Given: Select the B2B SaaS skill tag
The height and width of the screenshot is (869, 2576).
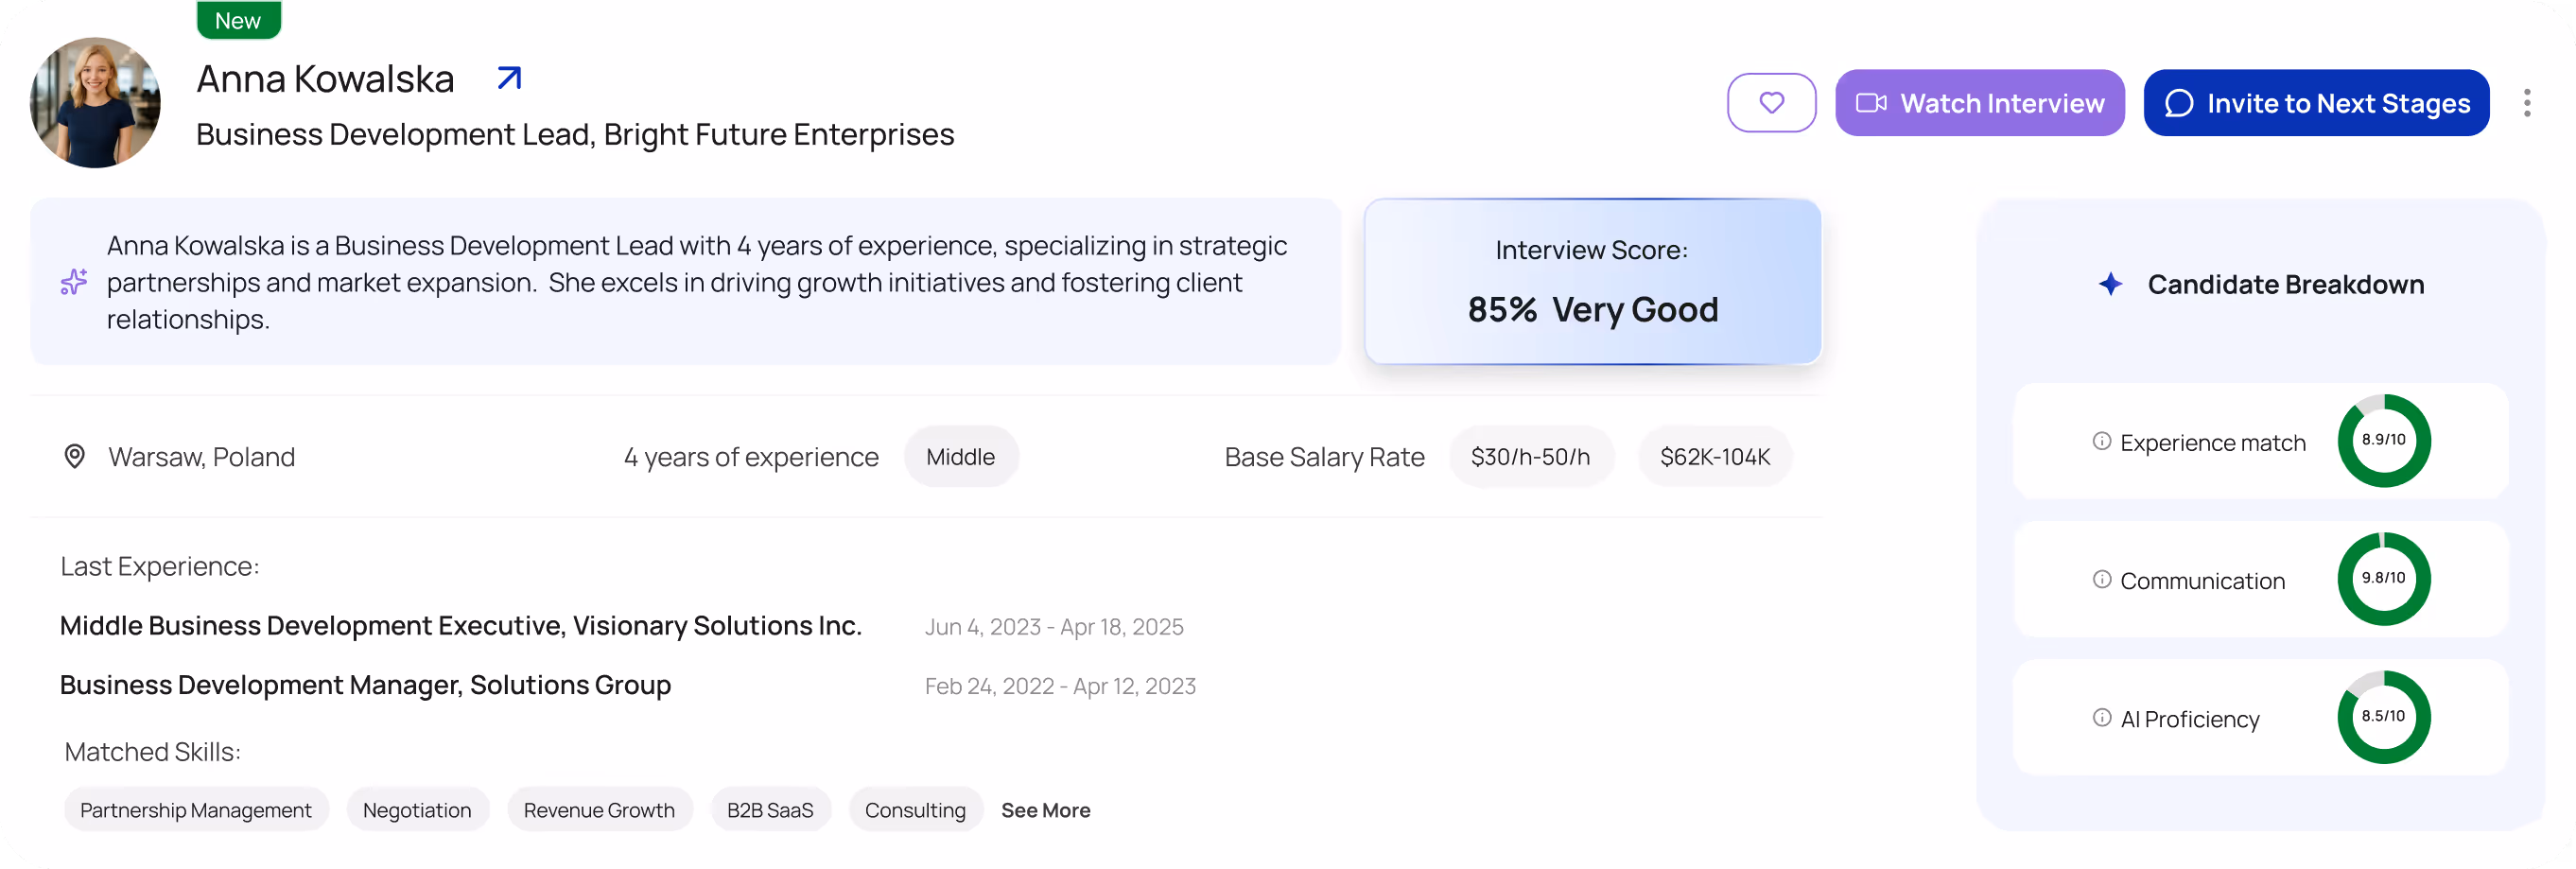Looking at the screenshot, I should [770, 810].
